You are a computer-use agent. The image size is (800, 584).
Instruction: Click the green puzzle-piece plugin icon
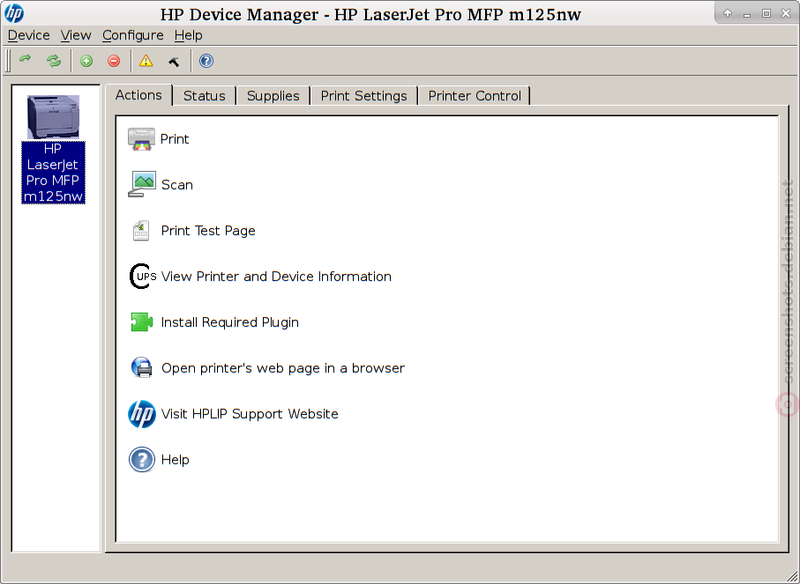(x=141, y=322)
